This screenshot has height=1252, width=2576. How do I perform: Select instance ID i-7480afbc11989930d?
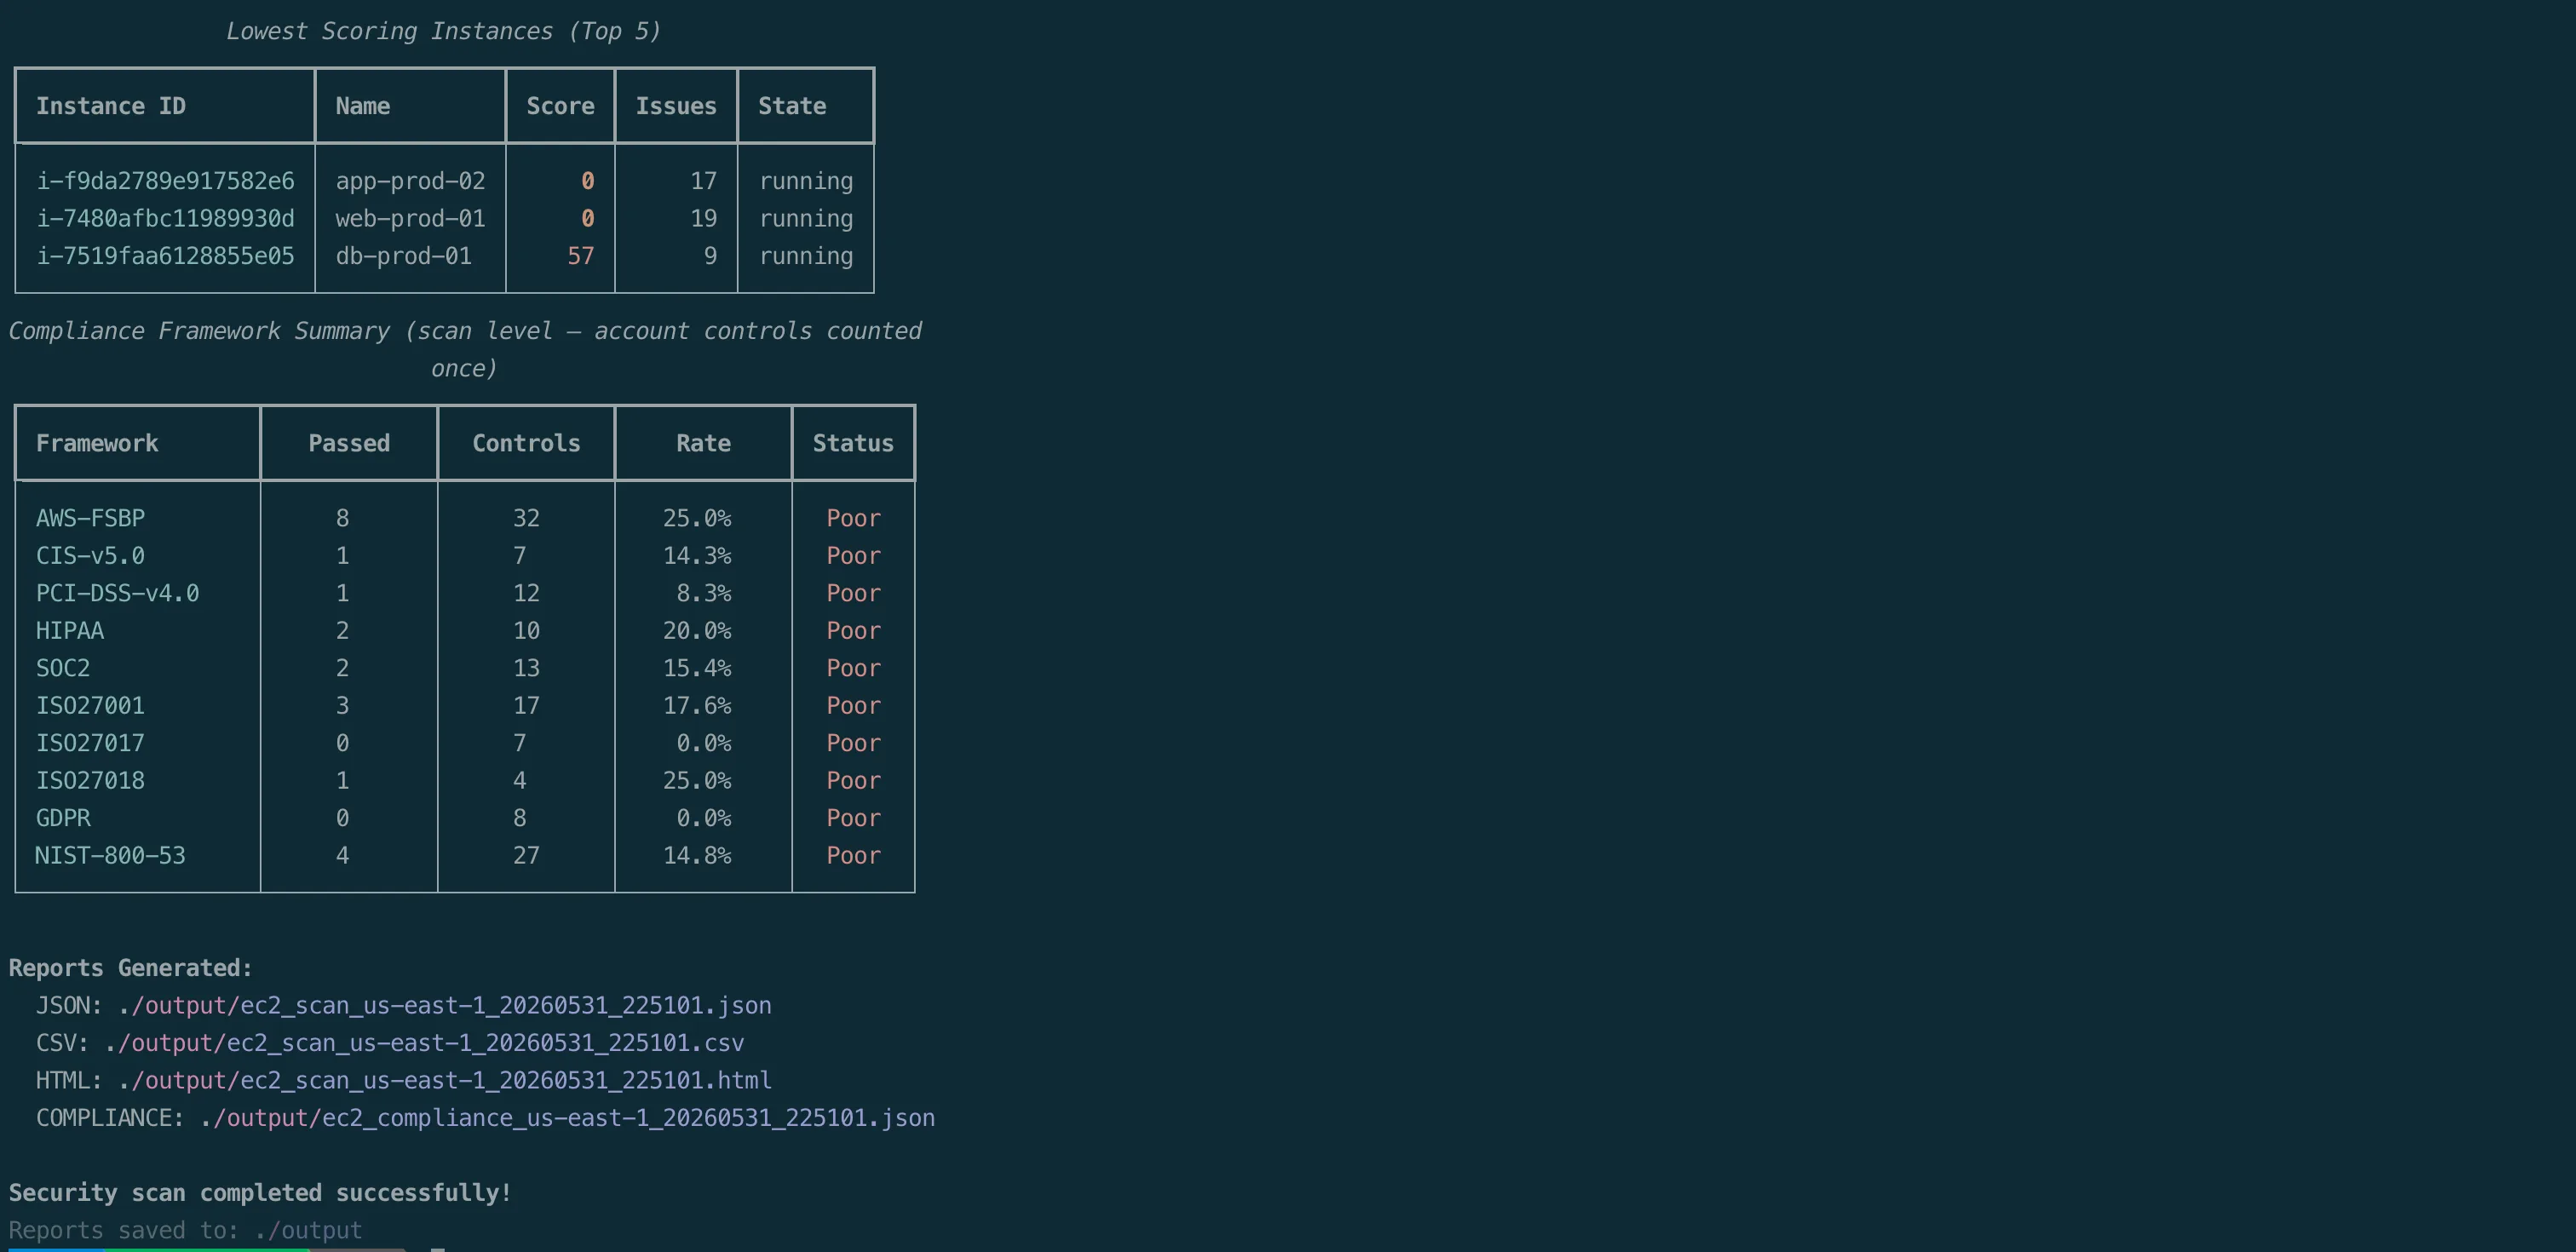point(165,218)
